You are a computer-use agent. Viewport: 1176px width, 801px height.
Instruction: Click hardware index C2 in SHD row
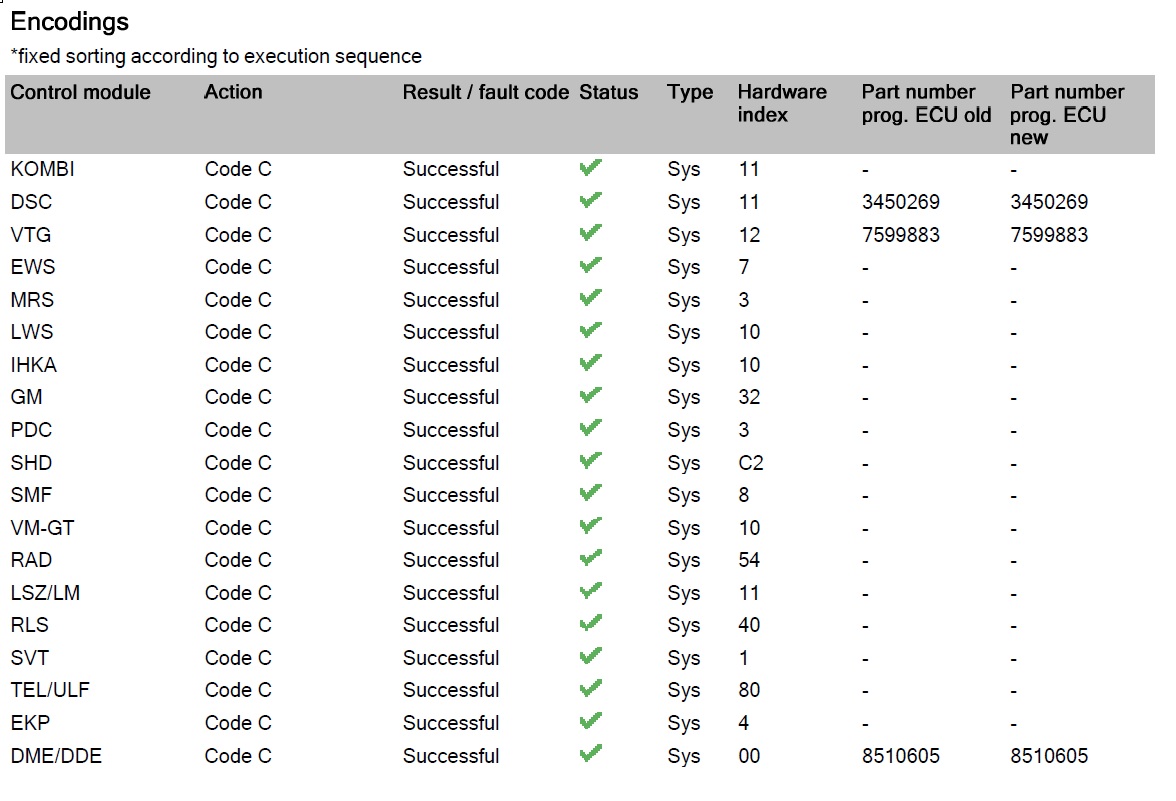point(751,463)
